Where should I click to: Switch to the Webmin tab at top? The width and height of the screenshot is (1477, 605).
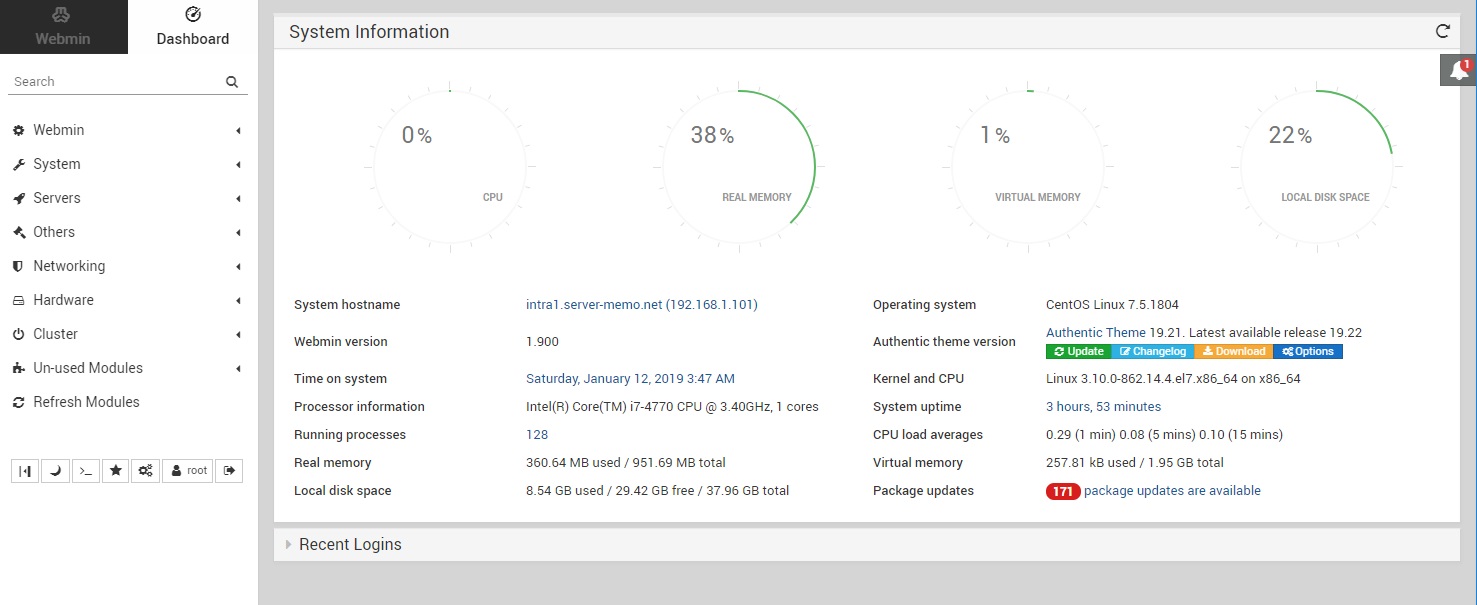point(63,27)
